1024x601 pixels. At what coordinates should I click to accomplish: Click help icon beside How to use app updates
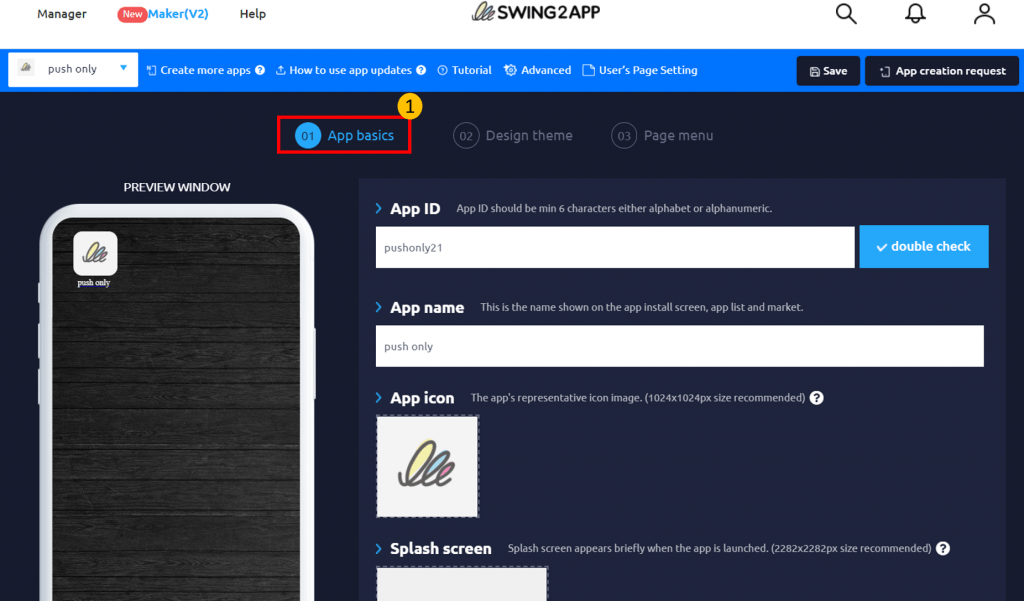[x=421, y=70]
